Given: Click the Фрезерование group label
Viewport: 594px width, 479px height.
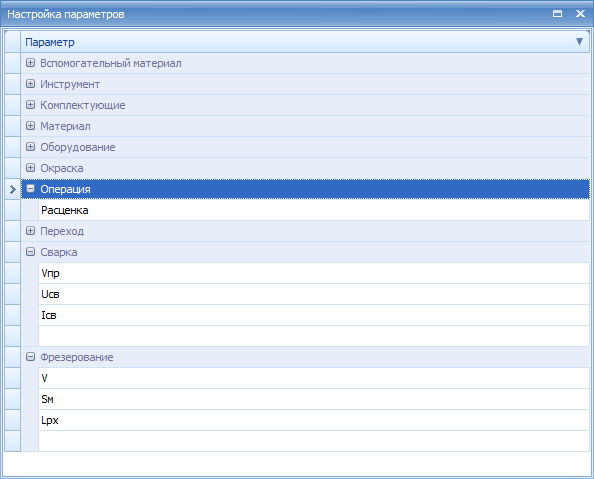Looking at the screenshot, I should tap(77, 357).
